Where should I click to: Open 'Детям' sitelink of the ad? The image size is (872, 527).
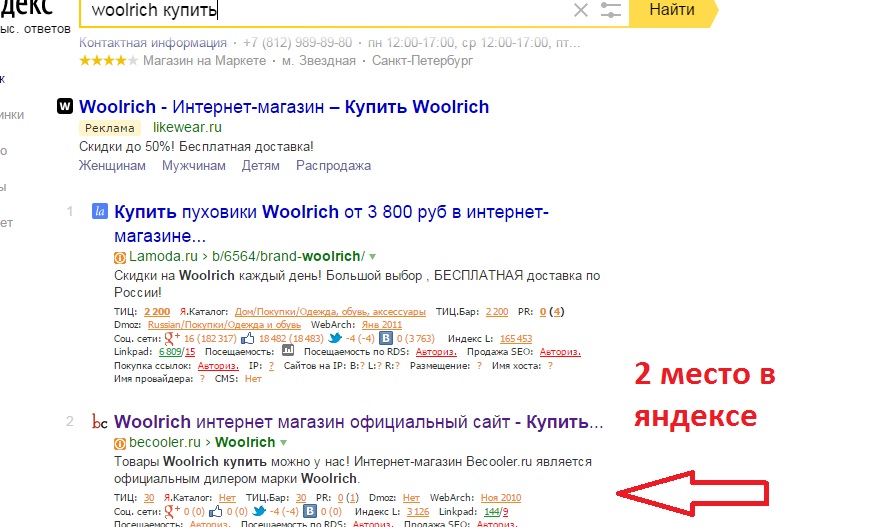[260, 166]
